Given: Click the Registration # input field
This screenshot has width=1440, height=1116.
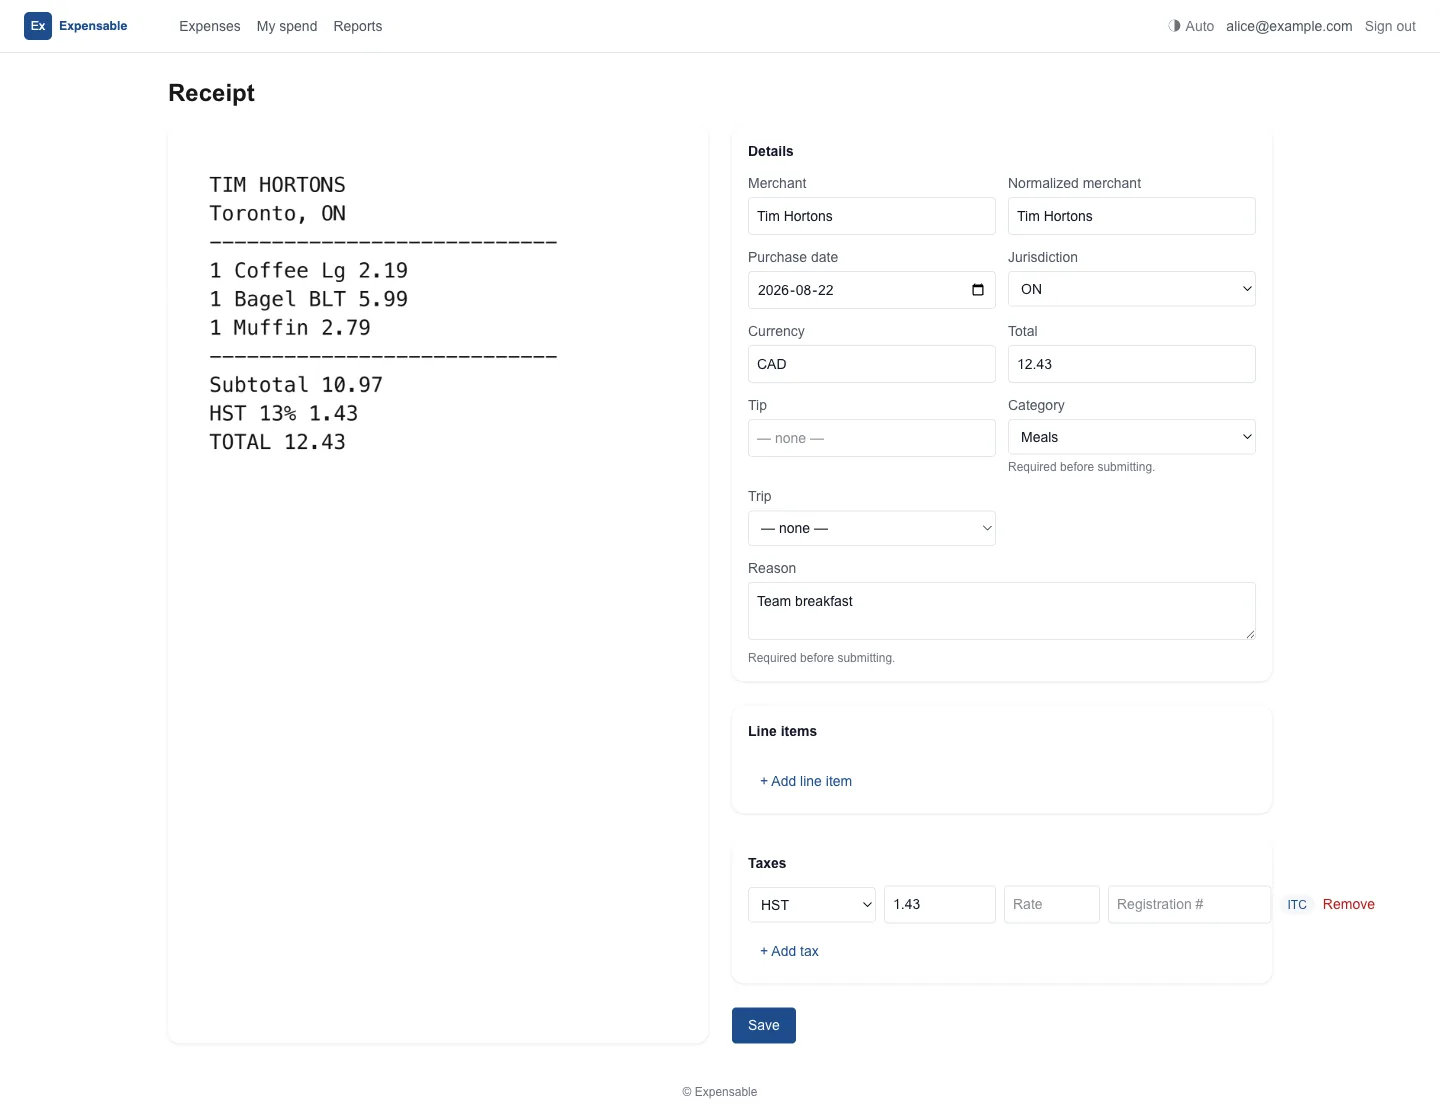Looking at the screenshot, I should [1190, 904].
